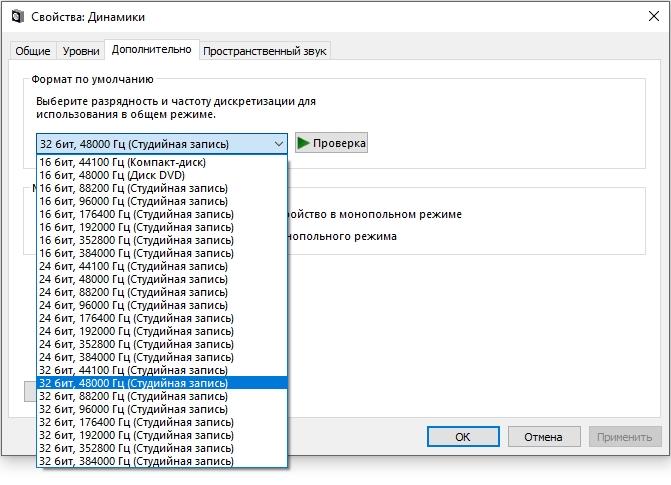Viewport: 671px width, 485px height.
Task: Select 24 бит, 352800 Гц option
Action: pyautogui.click(x=162, y=344)
